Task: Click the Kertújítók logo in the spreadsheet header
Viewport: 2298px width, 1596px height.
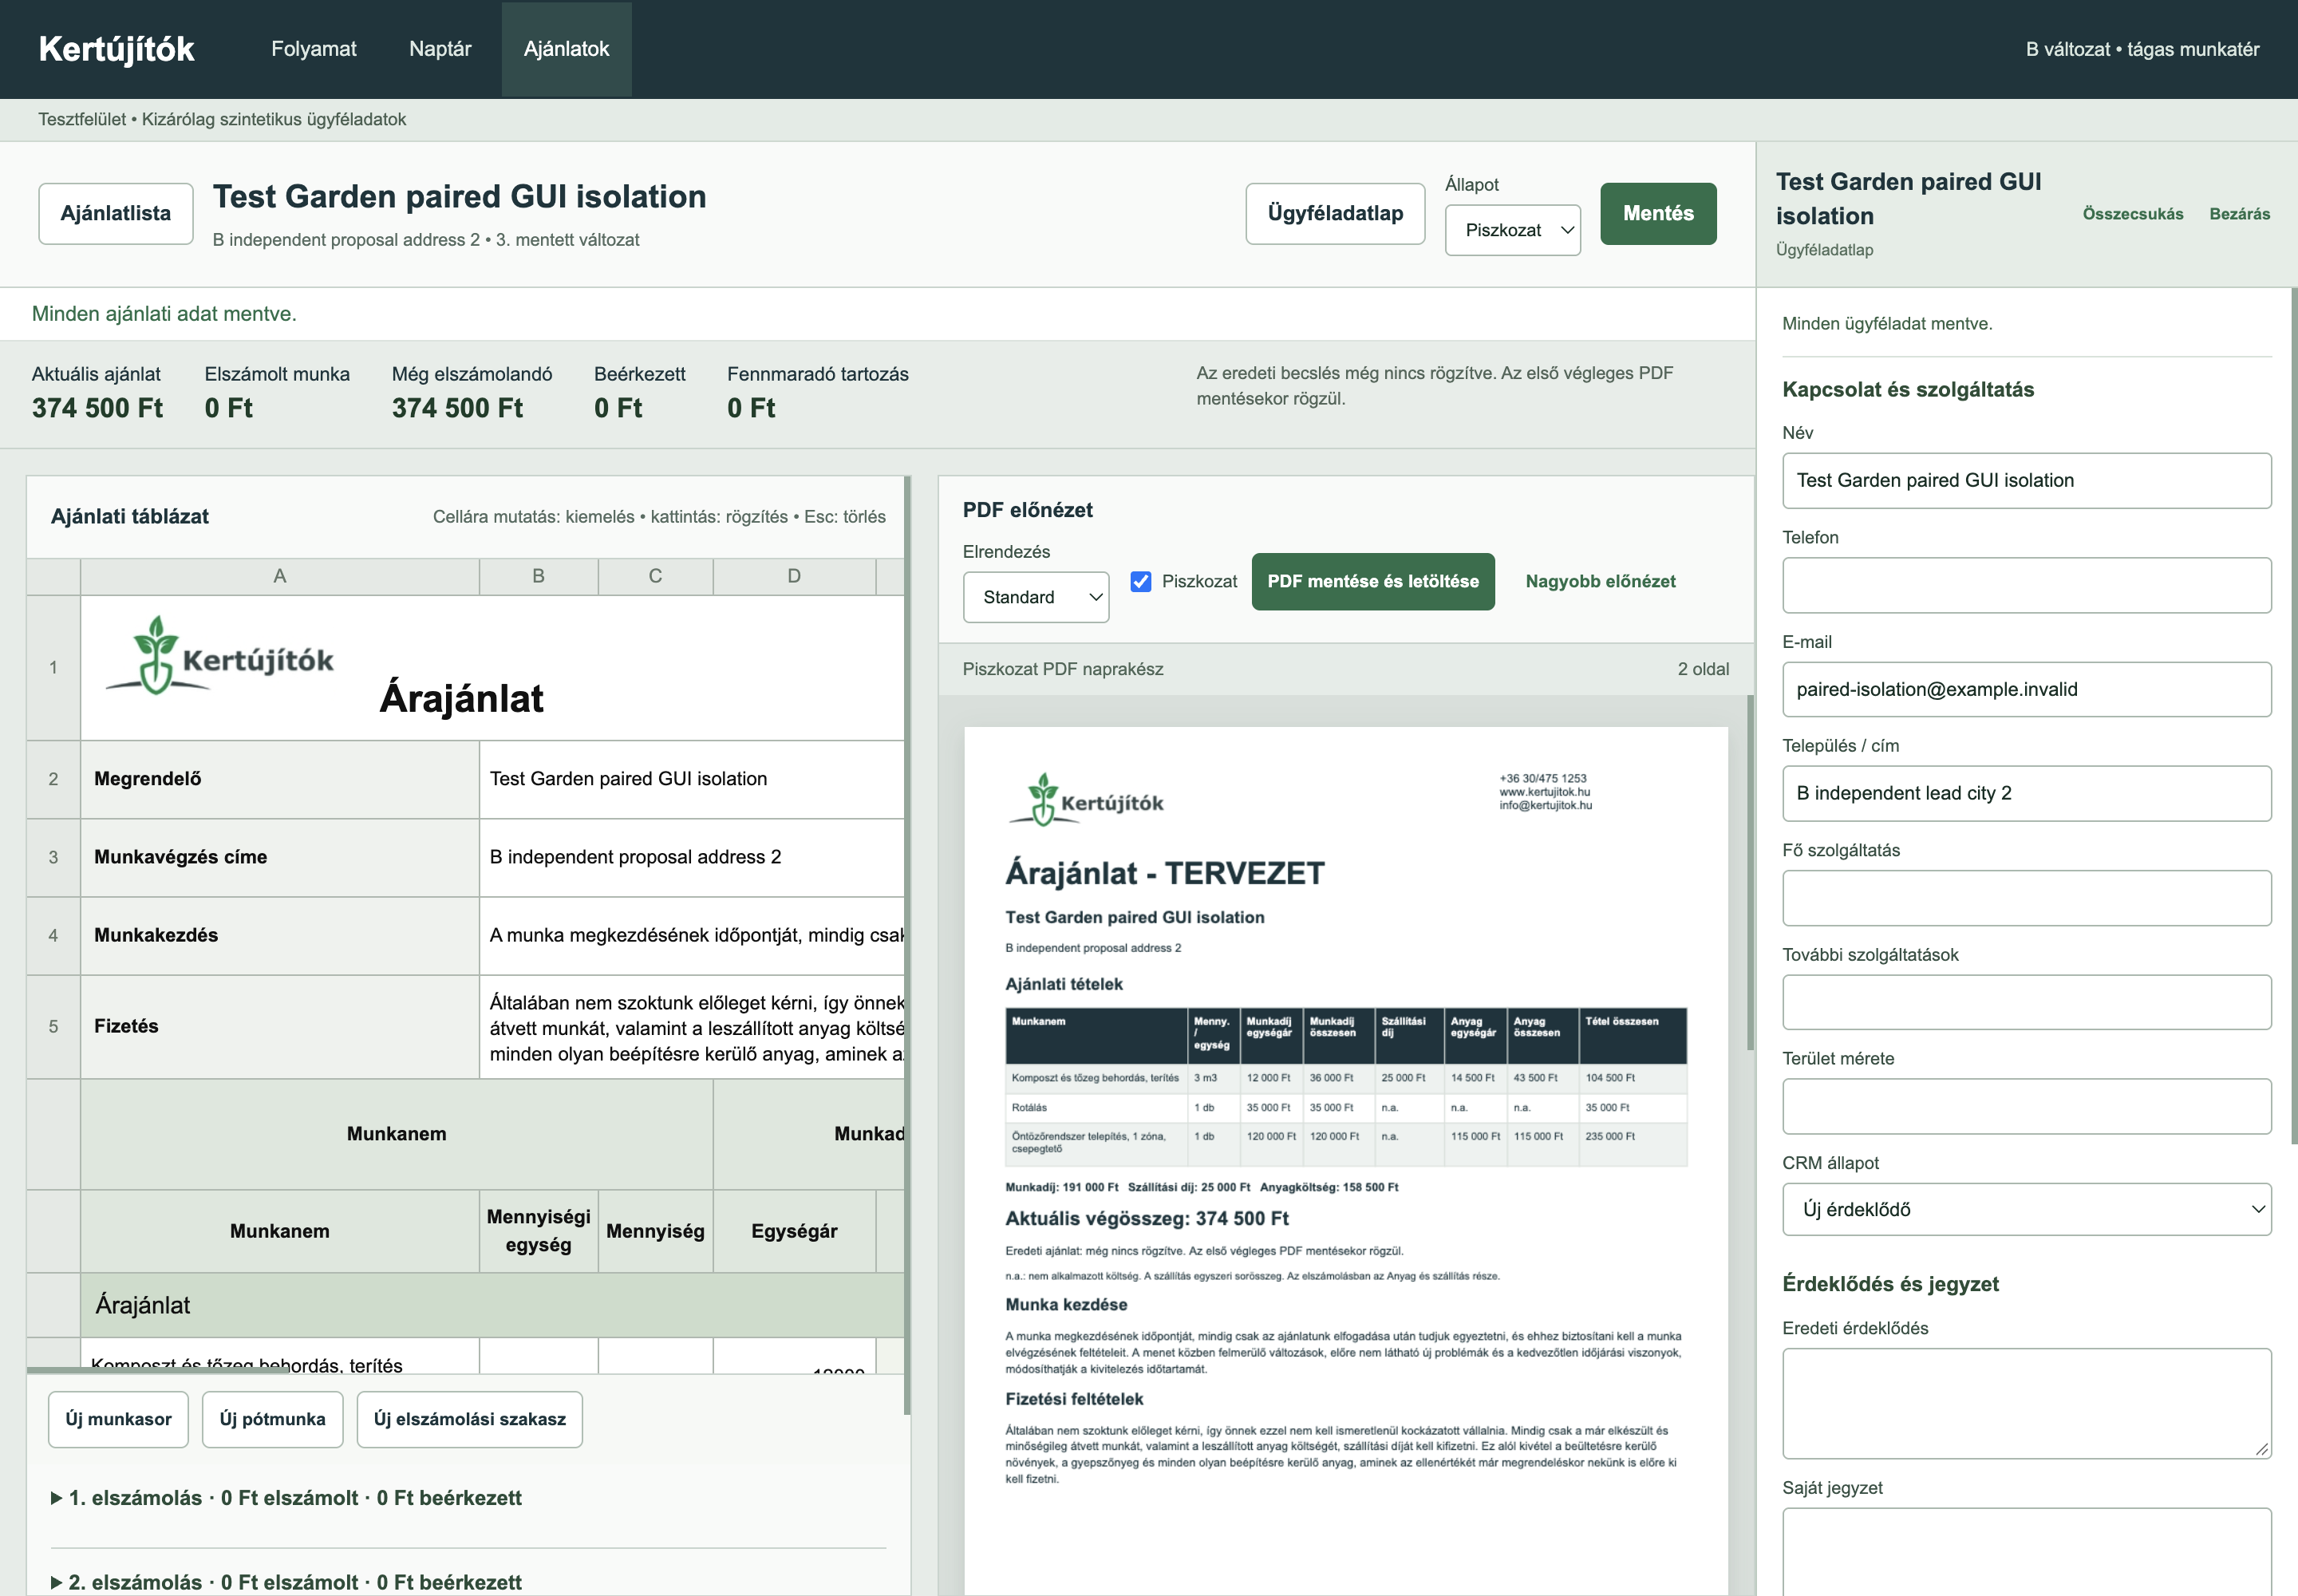Action: click(x=219, y=656)
